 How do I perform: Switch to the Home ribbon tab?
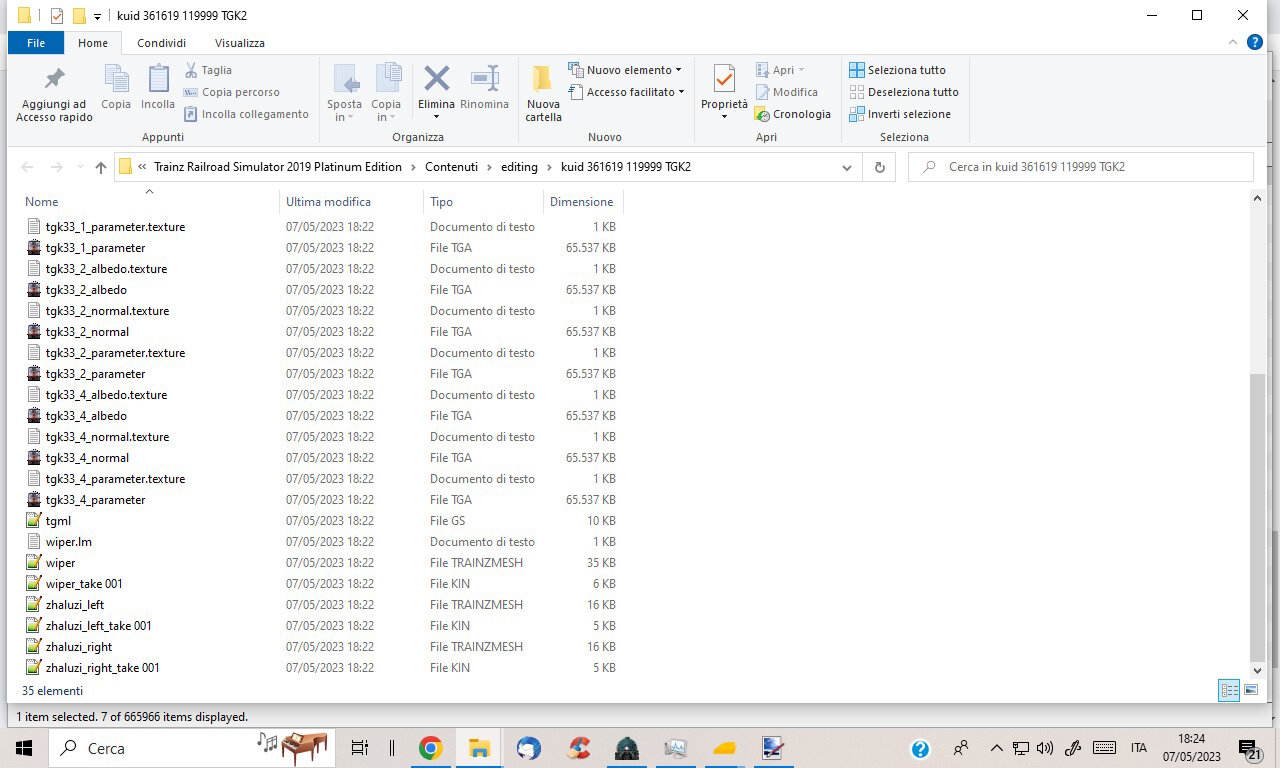[93, 43]
